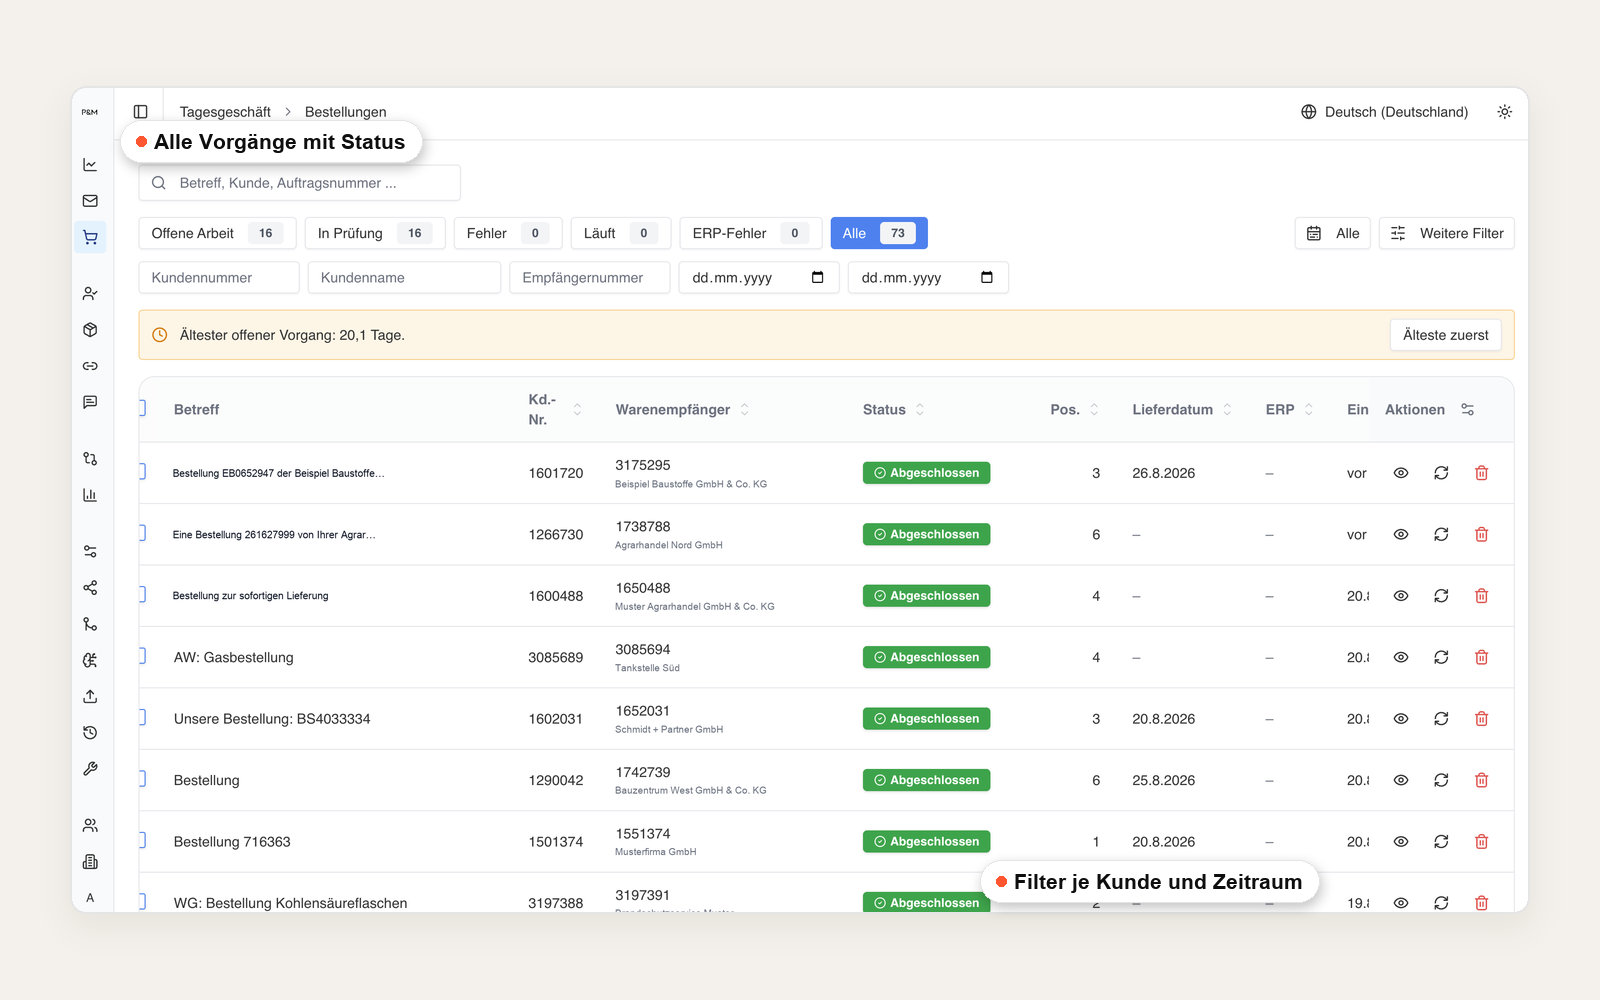Tick checkbox for Bestellung EB0652947 row
Viewport: 1600px width, 1000px height.
tap(142, 472)
